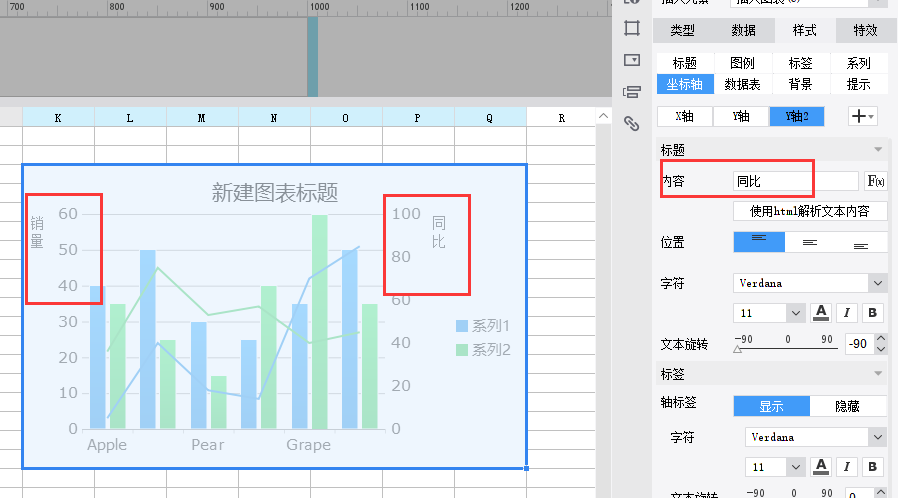Open axis label font color picker

click(x=821, y=467)
